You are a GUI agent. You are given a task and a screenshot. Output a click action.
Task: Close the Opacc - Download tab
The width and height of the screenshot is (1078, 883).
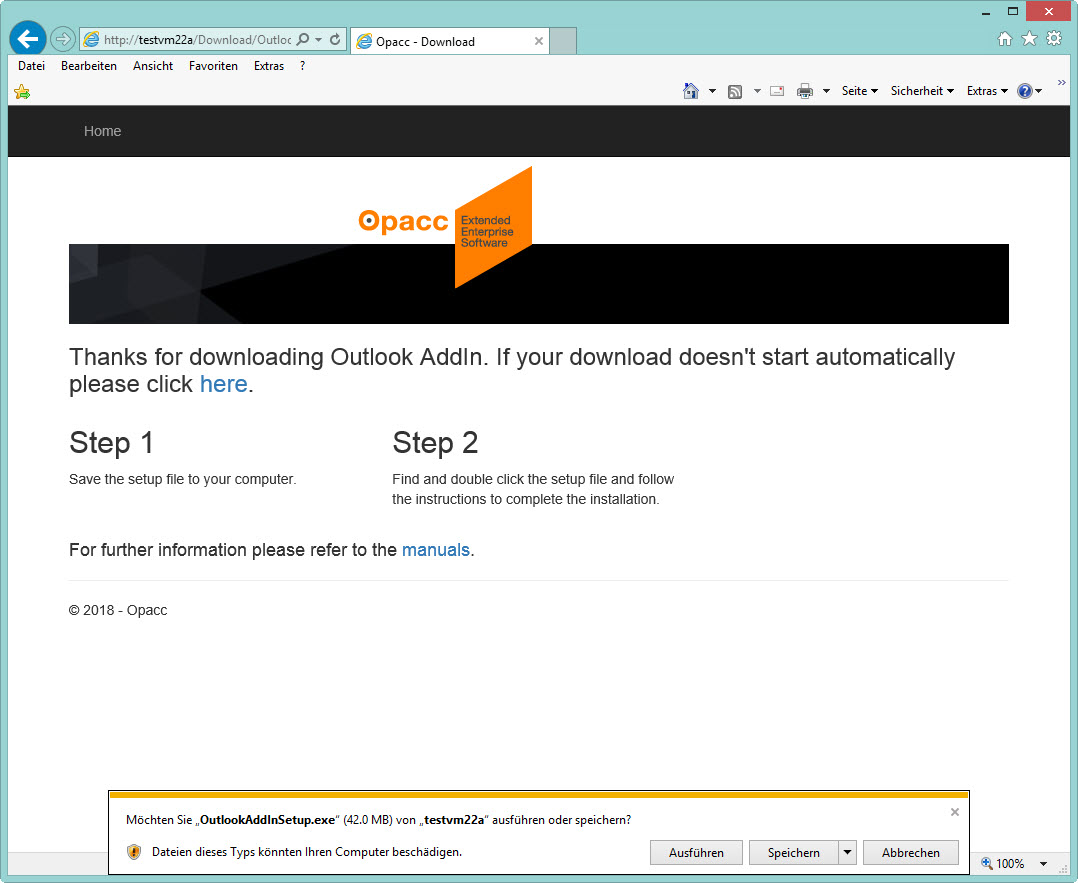(x=539, y=41)
